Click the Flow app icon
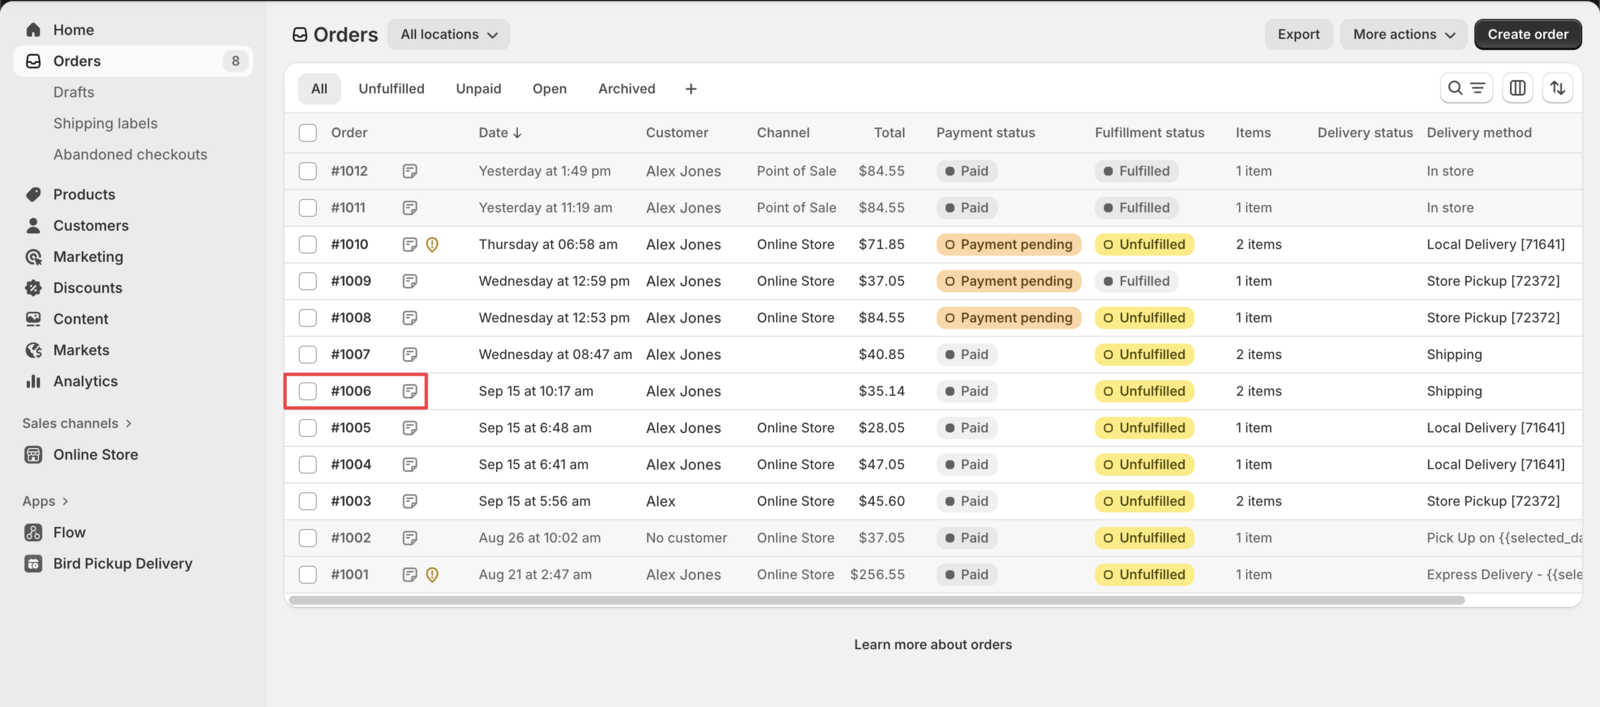The height and width of the screenshot is (707, 1600). (33, 532)
